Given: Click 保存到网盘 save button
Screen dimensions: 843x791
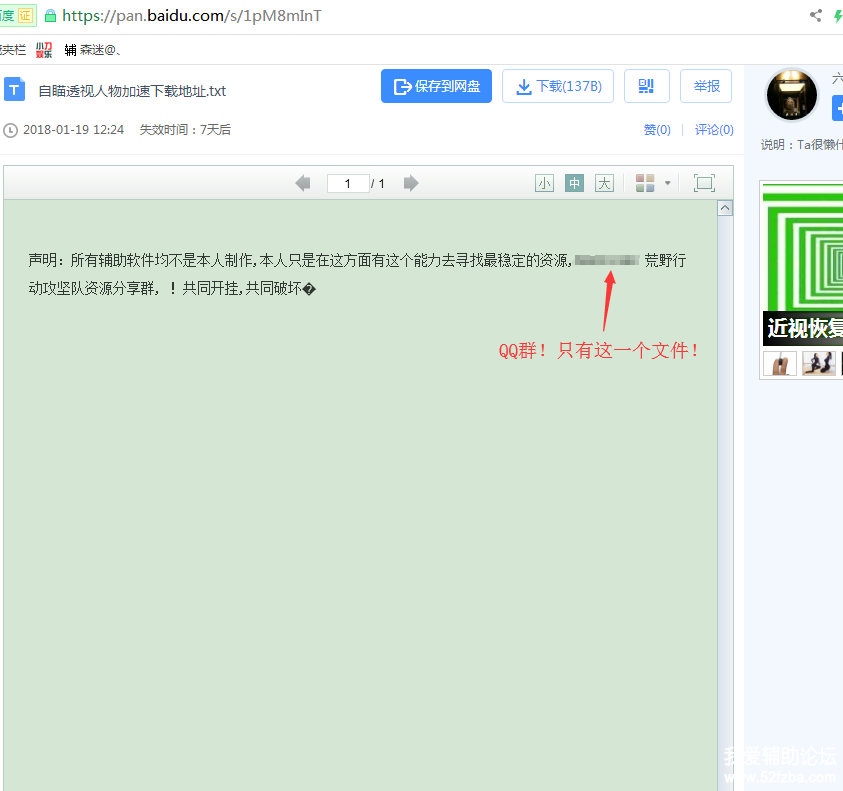Looking at the screenshot, I should [436, 86].
